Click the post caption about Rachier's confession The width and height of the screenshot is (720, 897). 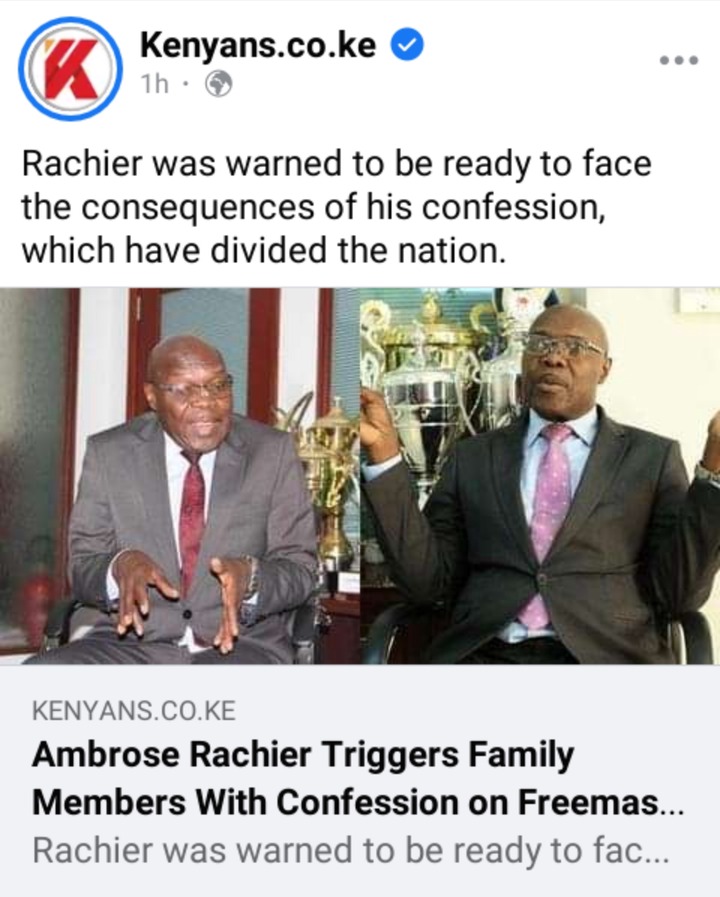tap(336, 207)
